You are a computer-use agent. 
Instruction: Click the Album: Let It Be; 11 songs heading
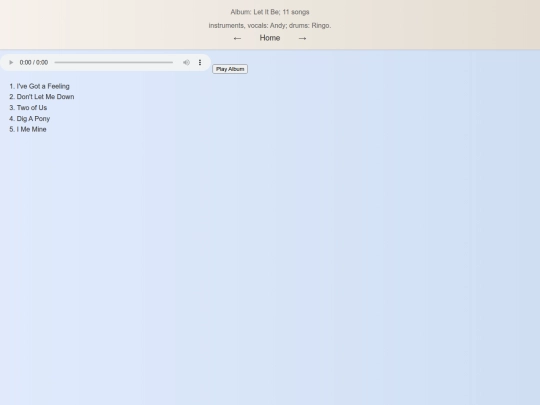coord(270,12)
